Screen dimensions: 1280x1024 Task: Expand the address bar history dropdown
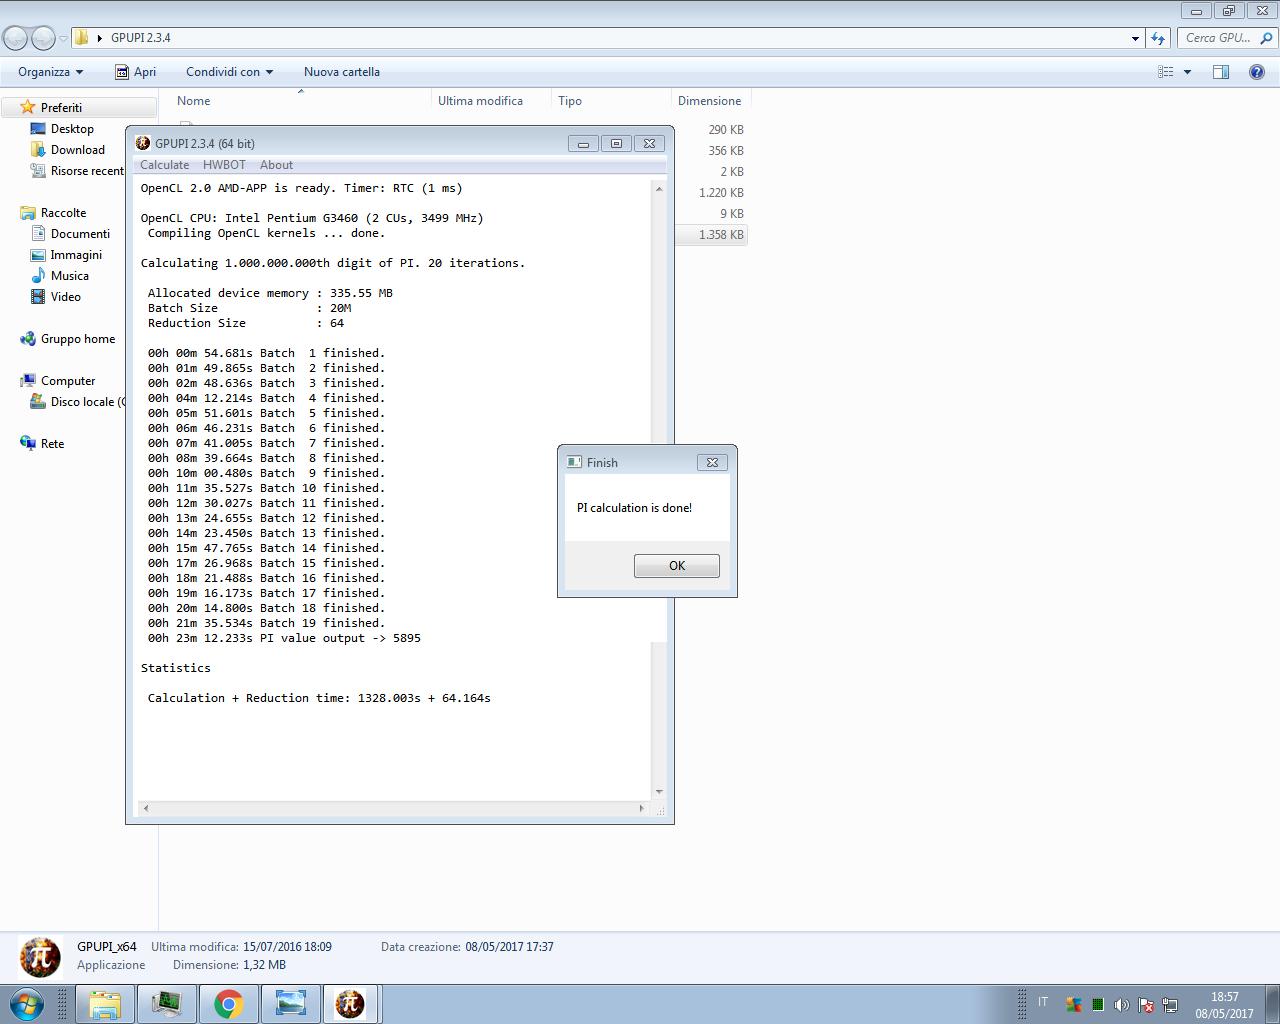click(1135, 38)
